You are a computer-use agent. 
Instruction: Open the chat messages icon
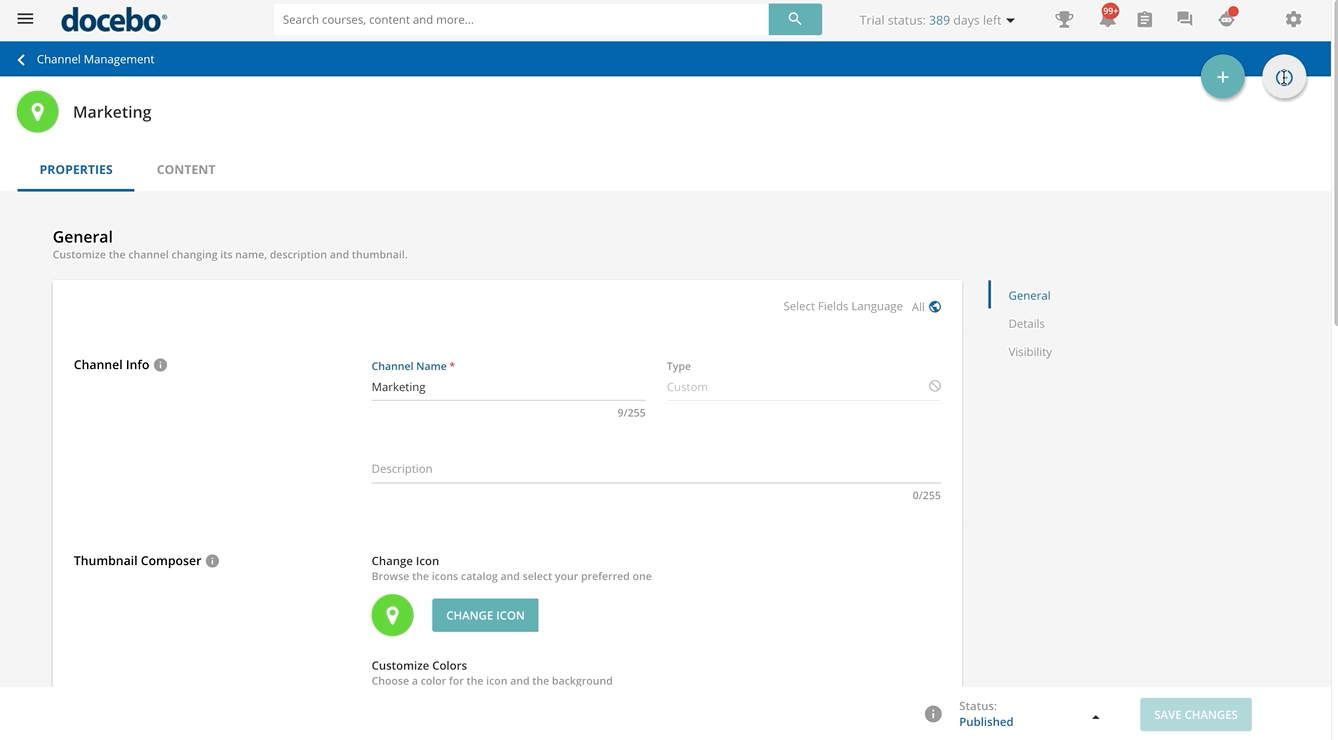pos(1185,19)
